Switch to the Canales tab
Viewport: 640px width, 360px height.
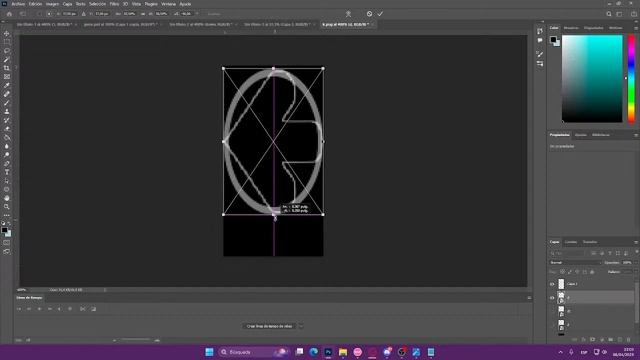coord(571,242)
